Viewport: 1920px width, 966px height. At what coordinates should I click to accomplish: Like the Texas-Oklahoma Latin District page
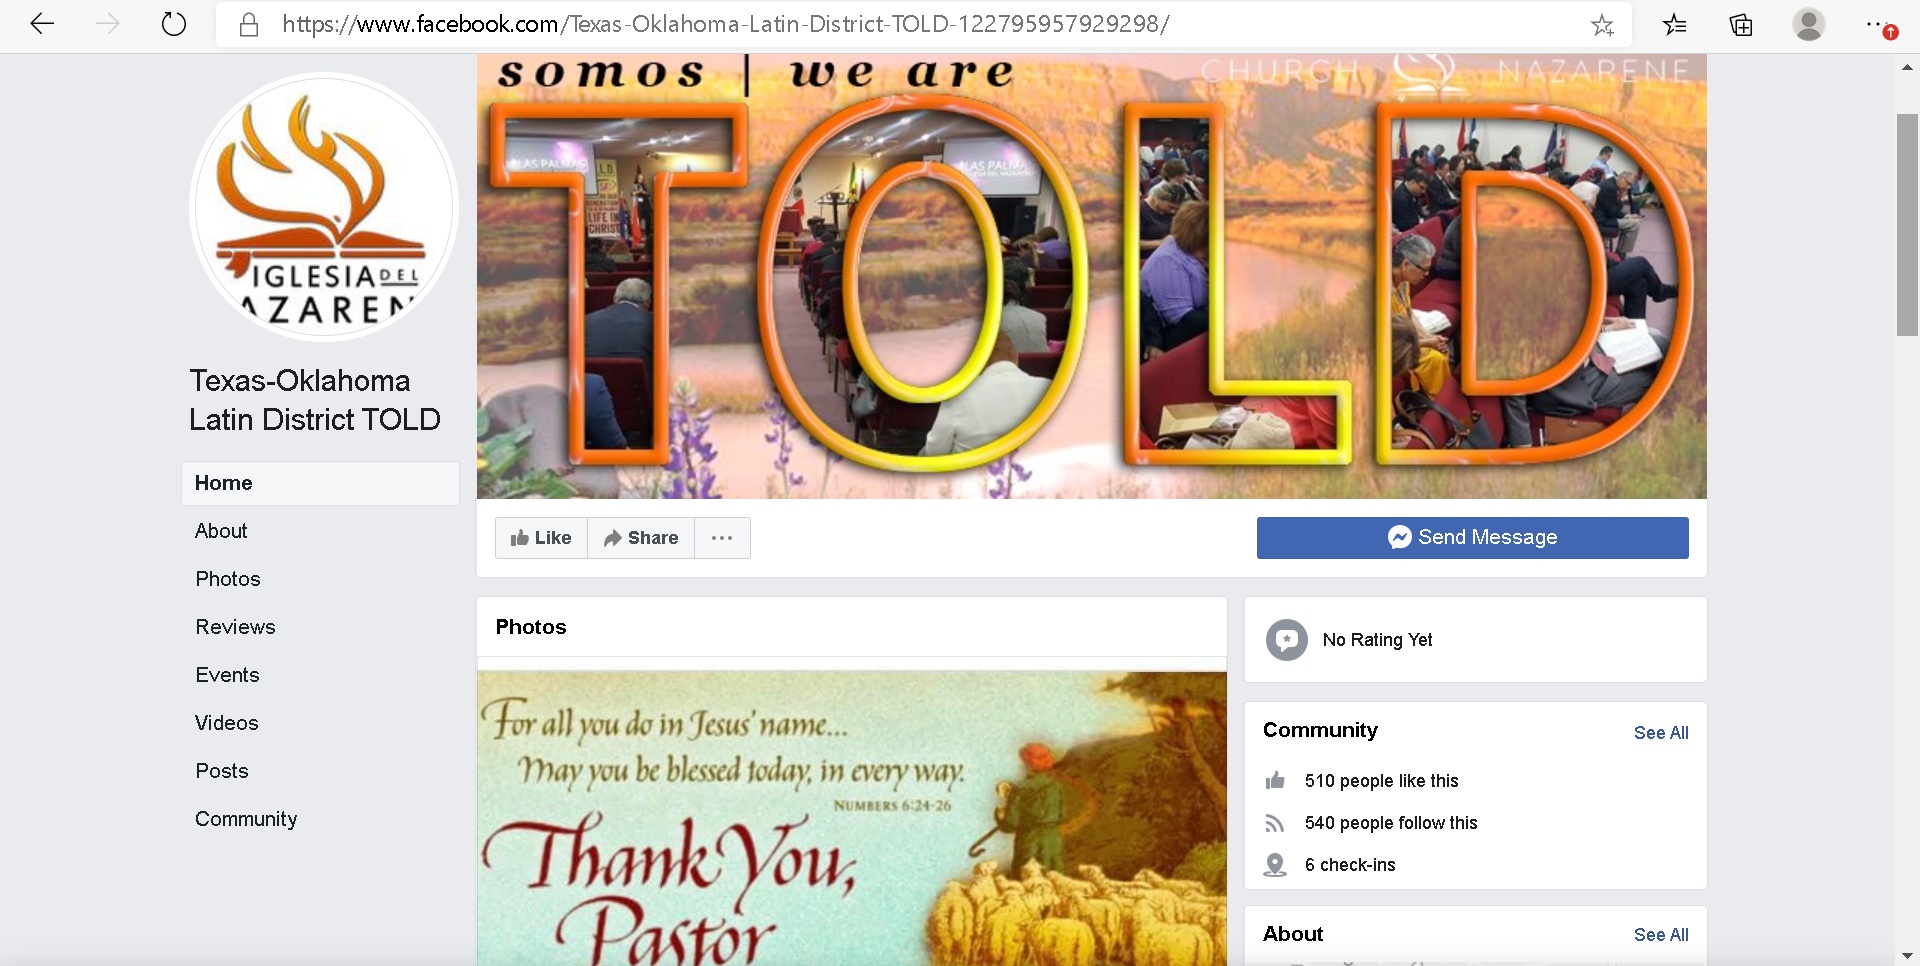click(x=541, y=538)
